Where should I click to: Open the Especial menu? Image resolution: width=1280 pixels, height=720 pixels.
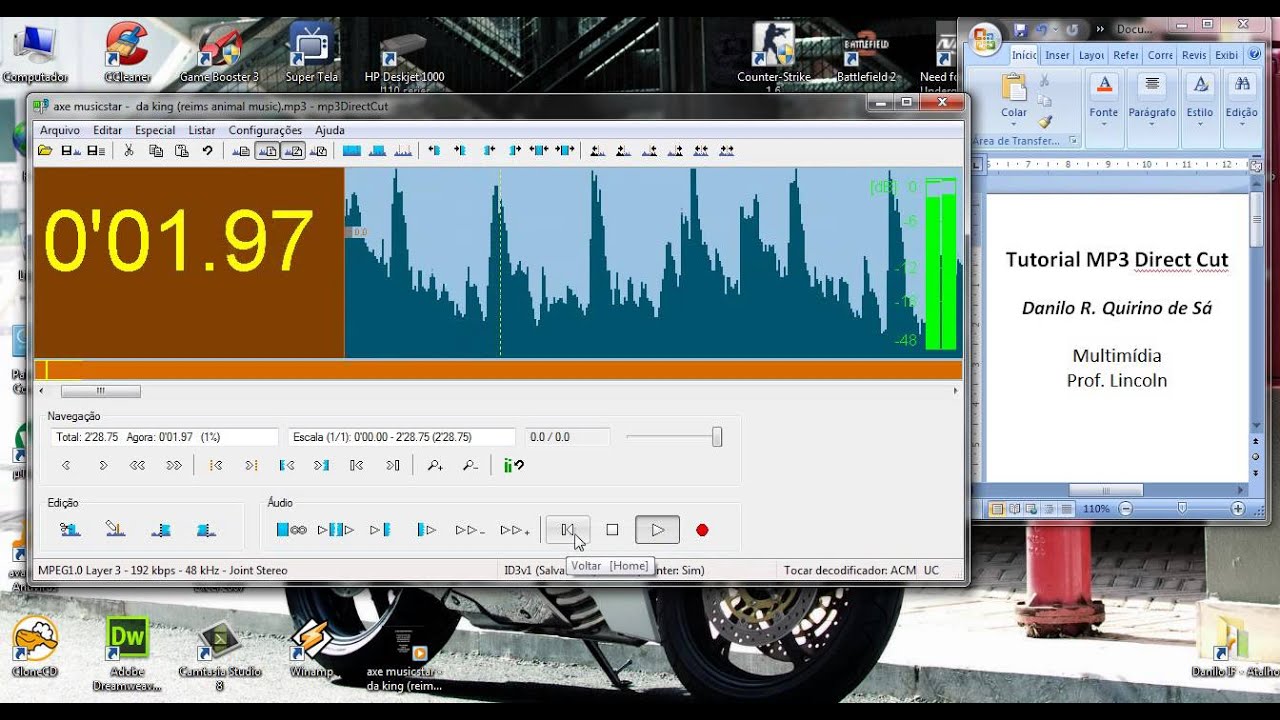tap(155, 130)
